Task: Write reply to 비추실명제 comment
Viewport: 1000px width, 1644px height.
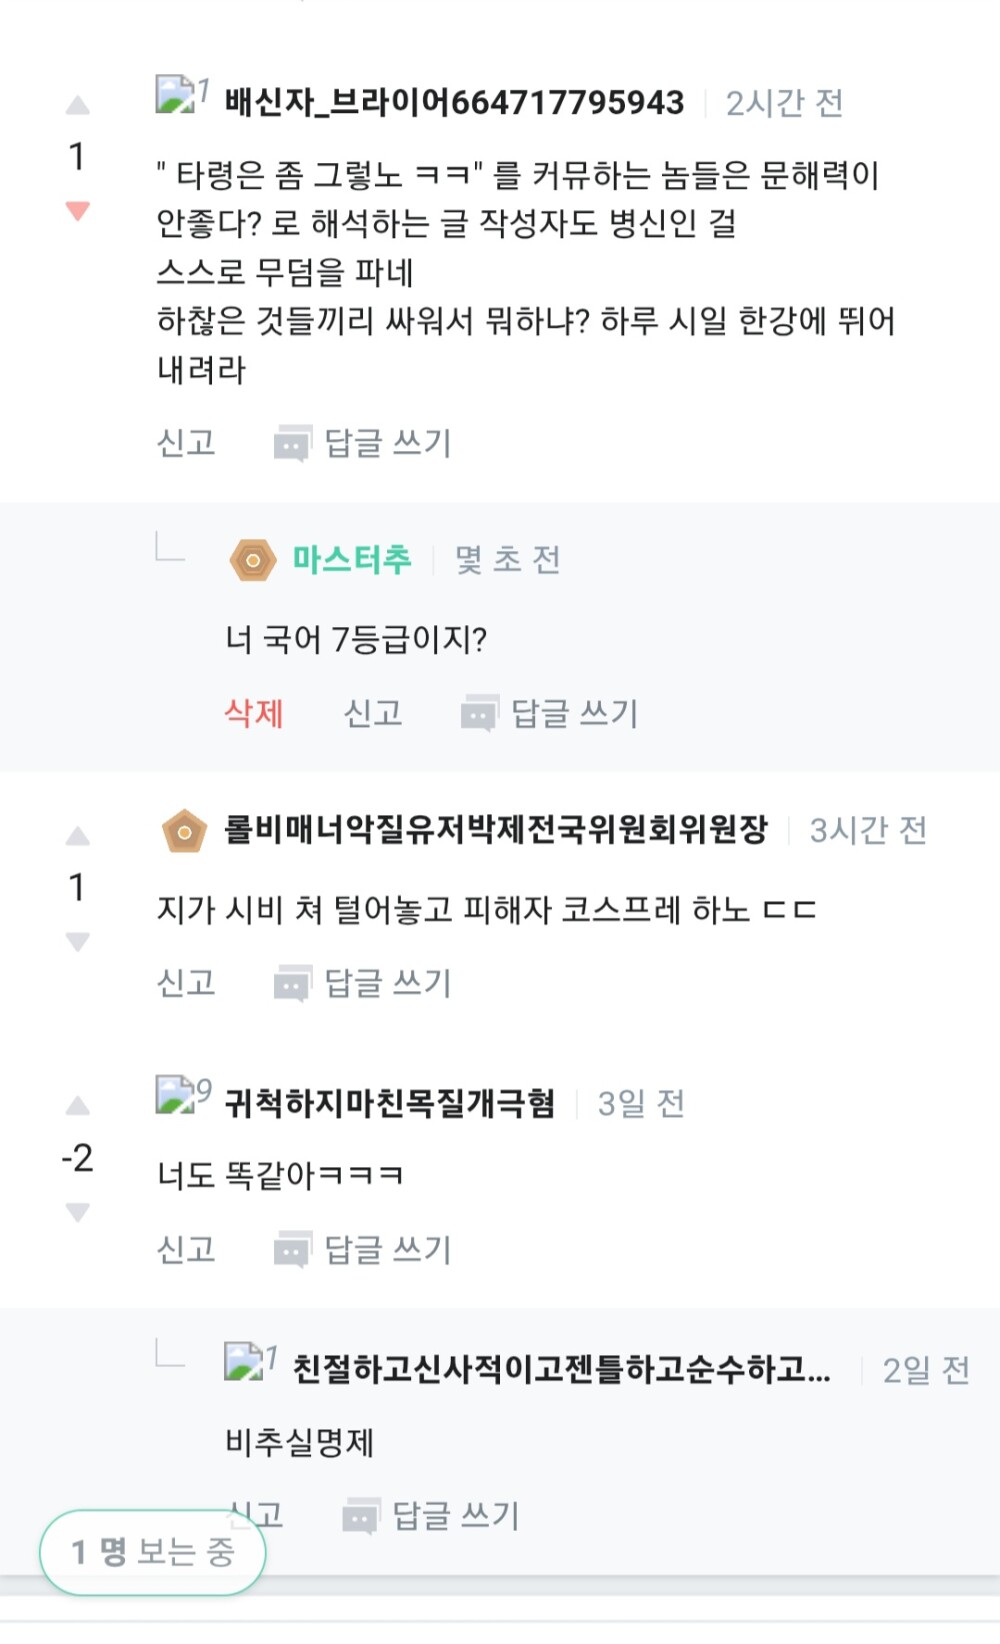Action: pos(455,1515)
